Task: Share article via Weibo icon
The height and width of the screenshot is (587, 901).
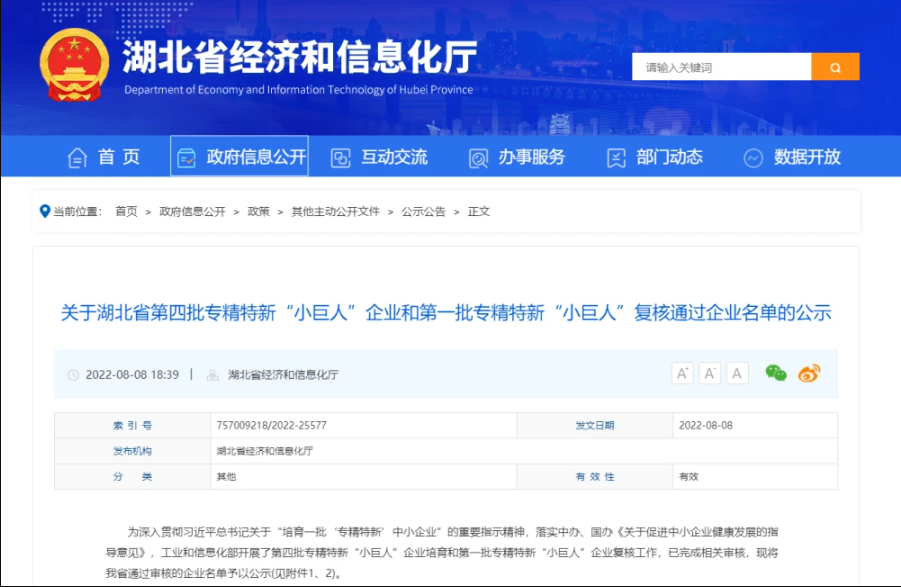Action: click(809, 373)
